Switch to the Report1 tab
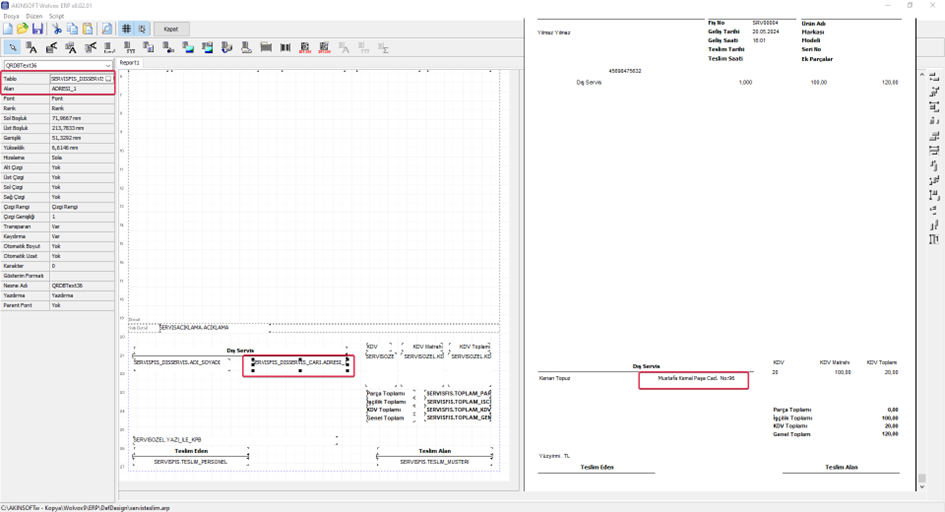This screenshot has width=945, height=512. tap(129, 63)
